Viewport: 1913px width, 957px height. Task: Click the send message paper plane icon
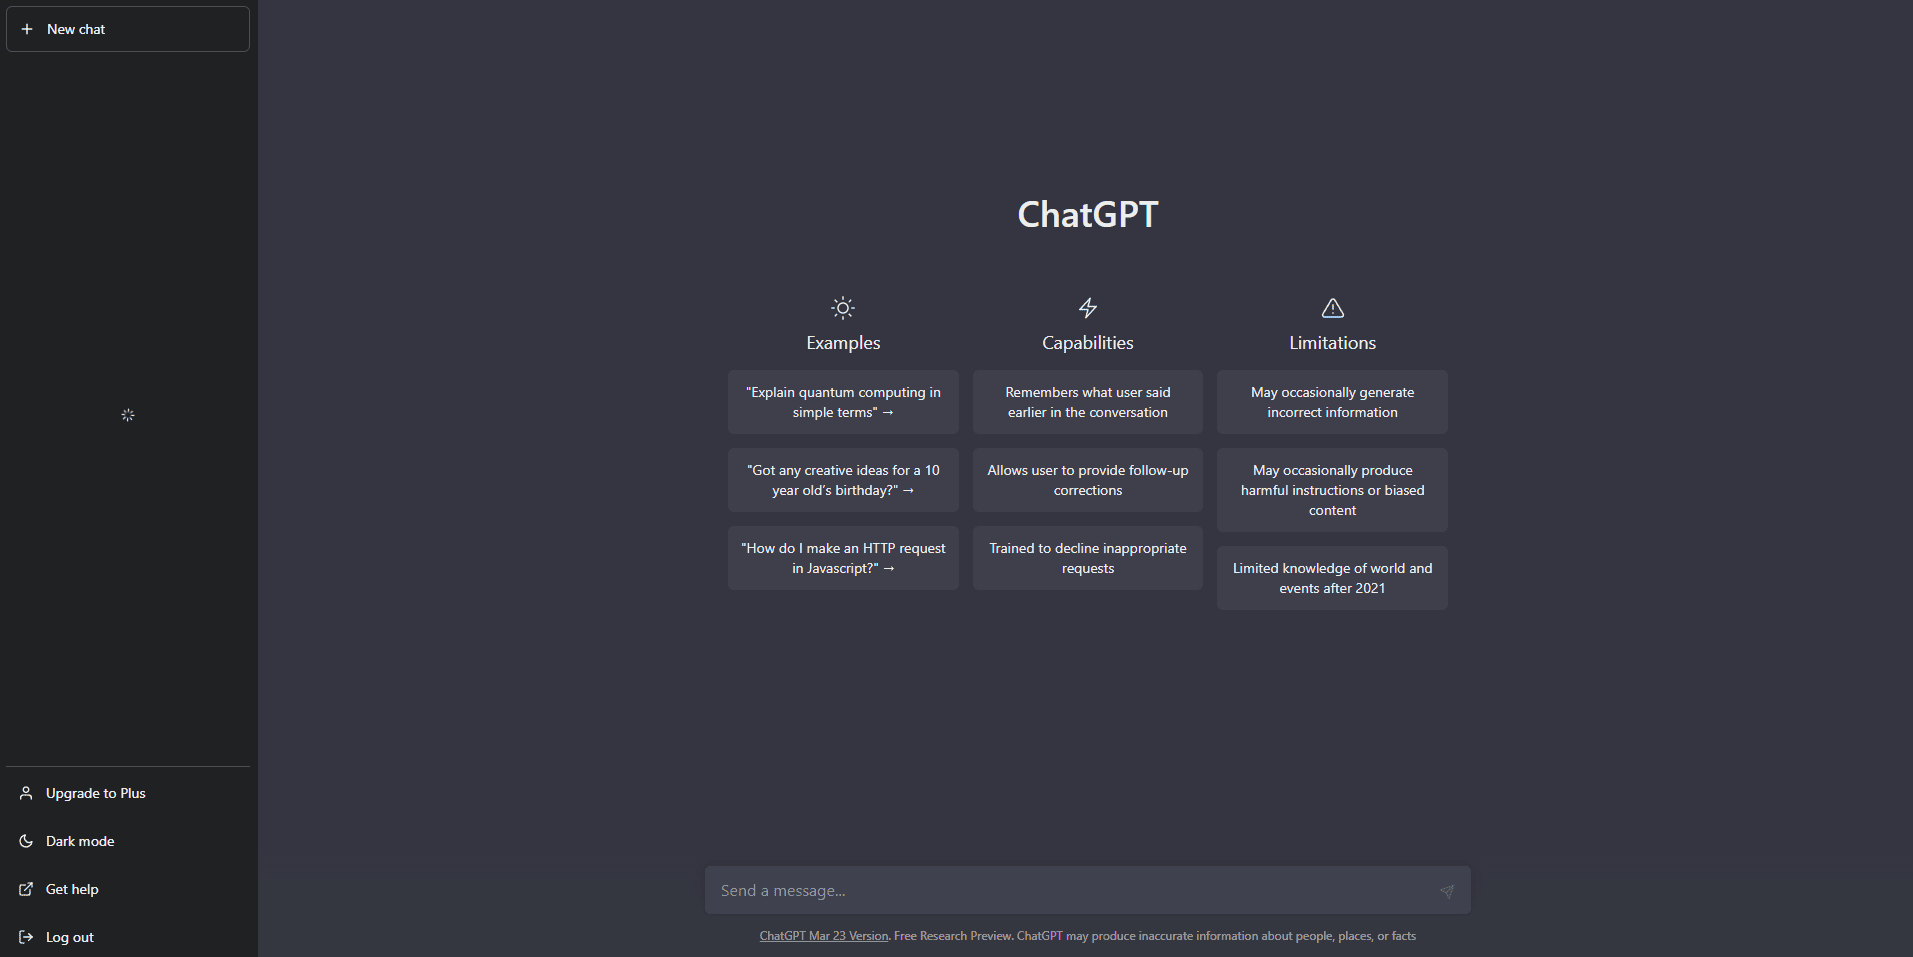tap(1446, 891)
